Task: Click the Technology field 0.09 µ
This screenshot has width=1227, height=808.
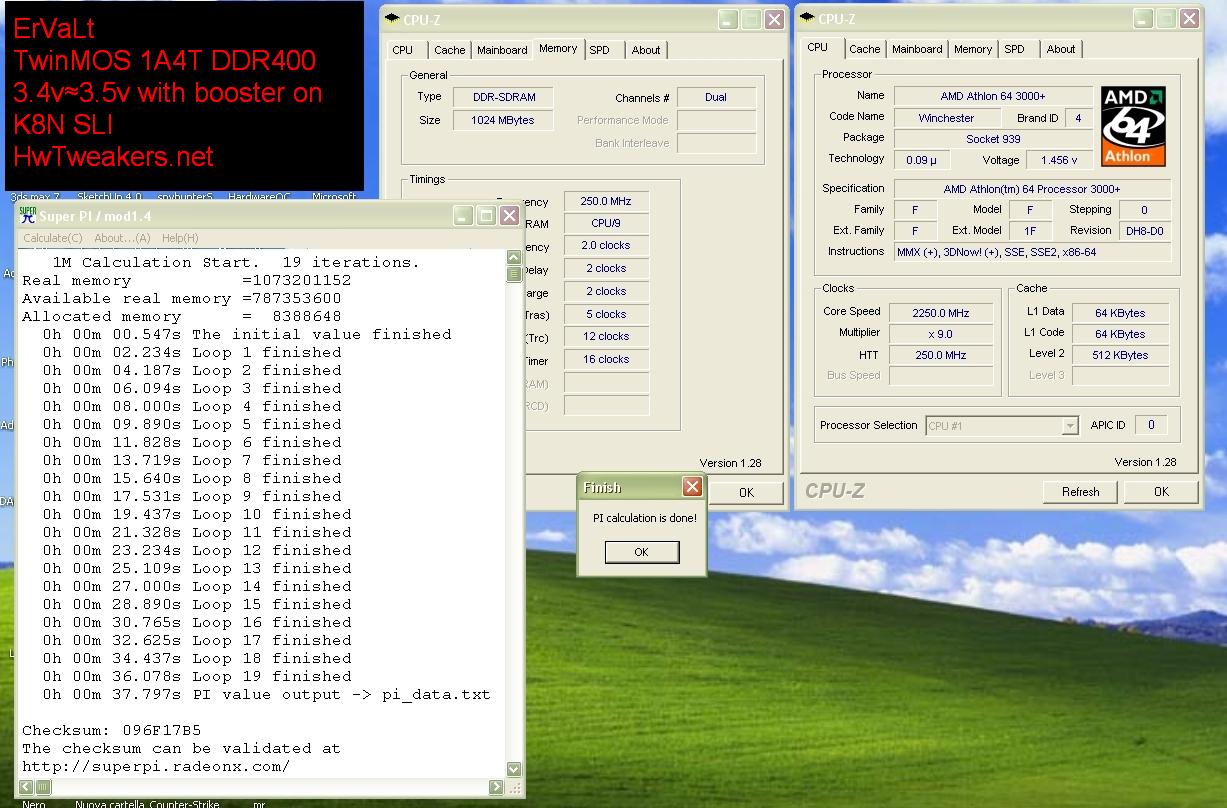Action: tap(921, 160)
